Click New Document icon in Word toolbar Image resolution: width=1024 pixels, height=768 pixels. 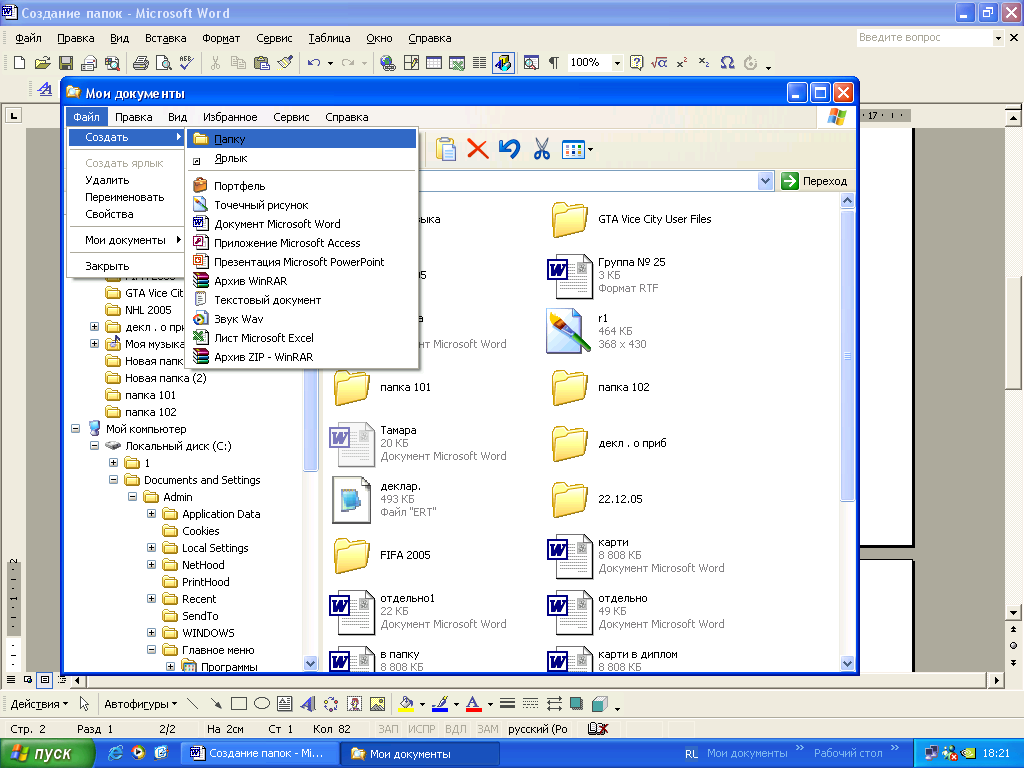[19, 63]
